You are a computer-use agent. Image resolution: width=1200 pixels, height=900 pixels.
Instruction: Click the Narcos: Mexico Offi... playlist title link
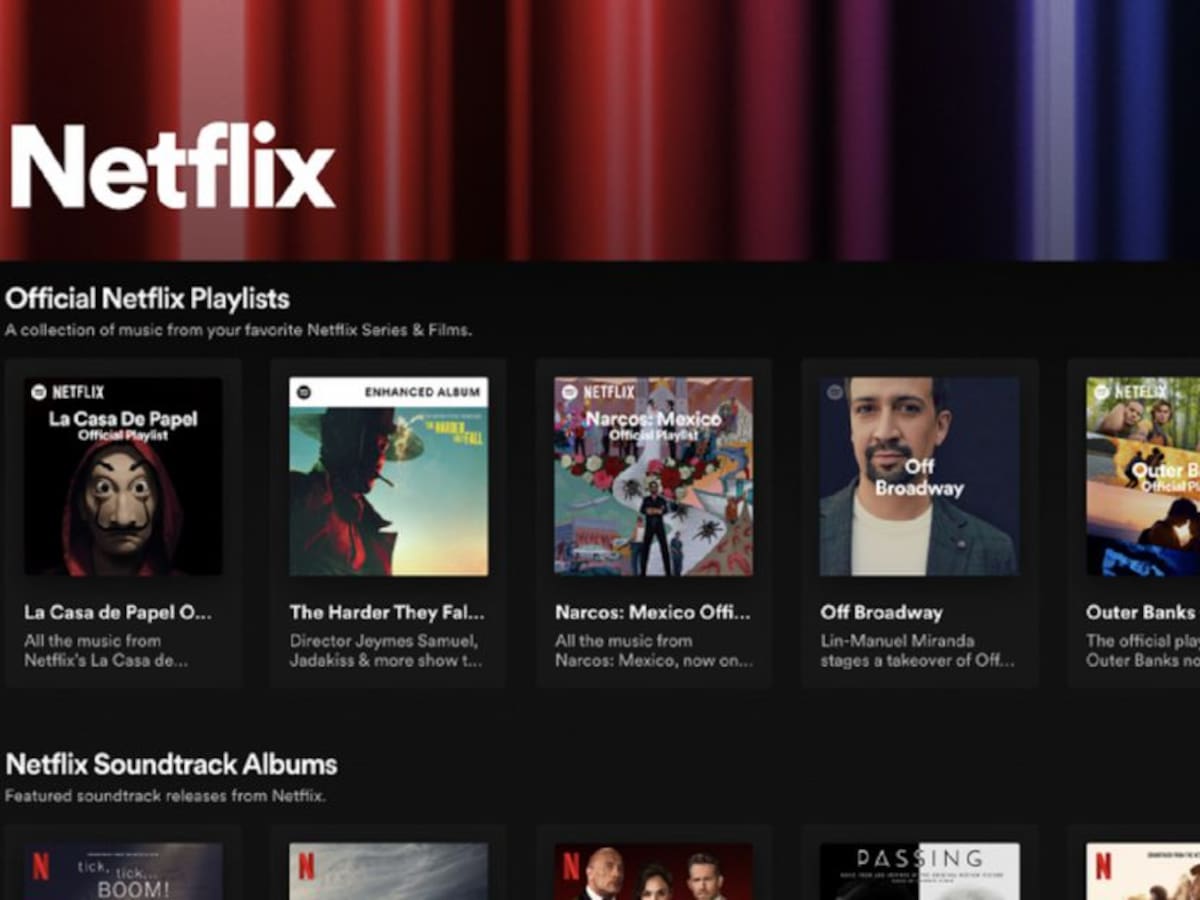click(x=653, y=612)
